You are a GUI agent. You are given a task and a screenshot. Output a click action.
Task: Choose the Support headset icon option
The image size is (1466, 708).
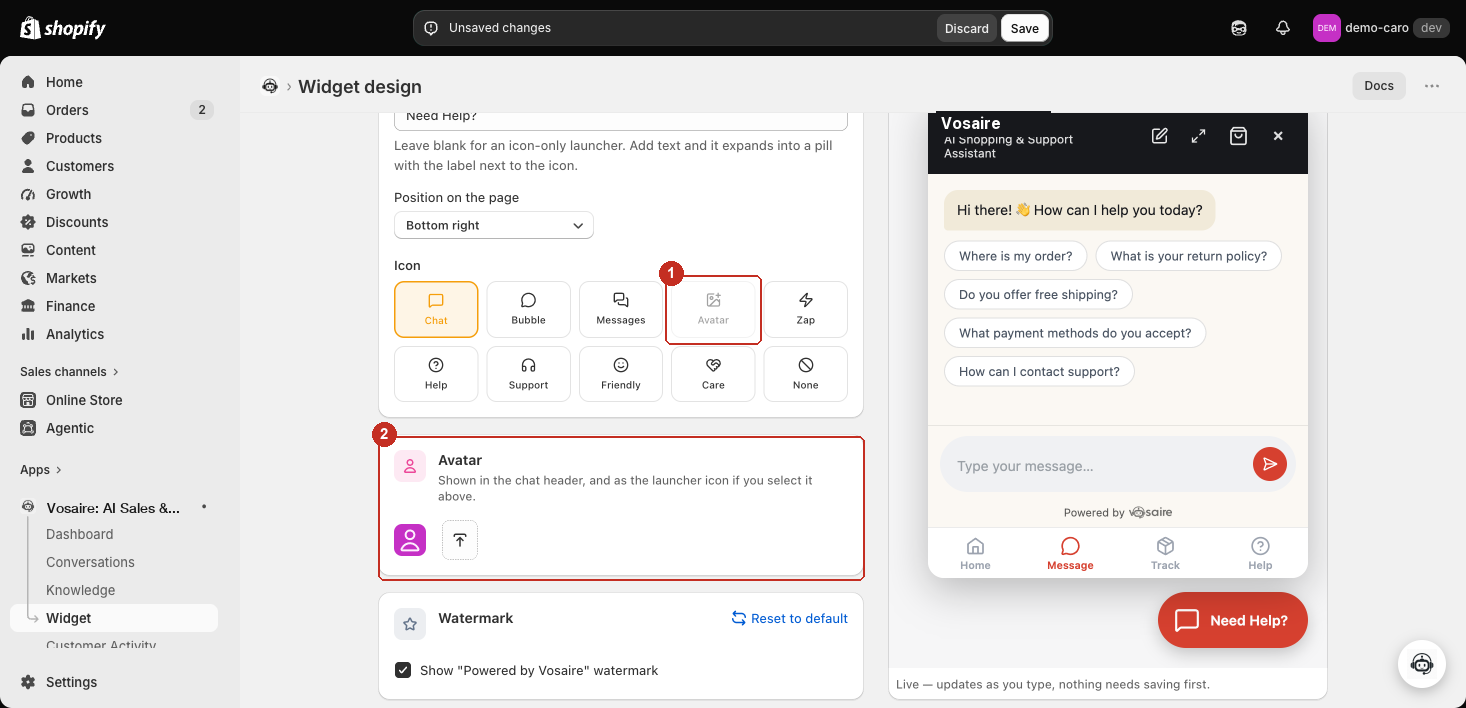(528, 374)
